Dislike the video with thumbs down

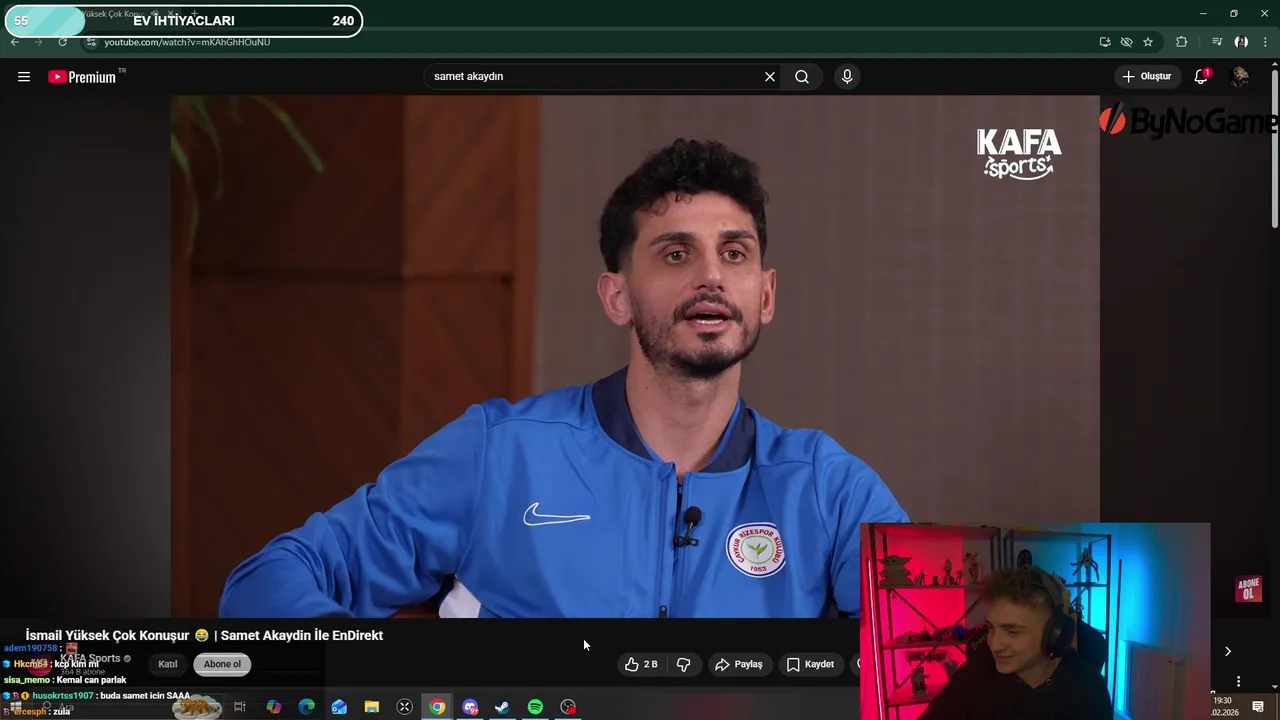tap(683, 664)
